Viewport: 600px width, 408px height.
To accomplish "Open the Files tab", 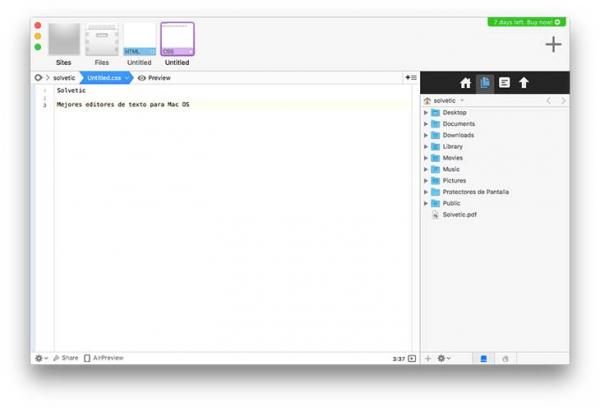I will [x=102, y=44].
